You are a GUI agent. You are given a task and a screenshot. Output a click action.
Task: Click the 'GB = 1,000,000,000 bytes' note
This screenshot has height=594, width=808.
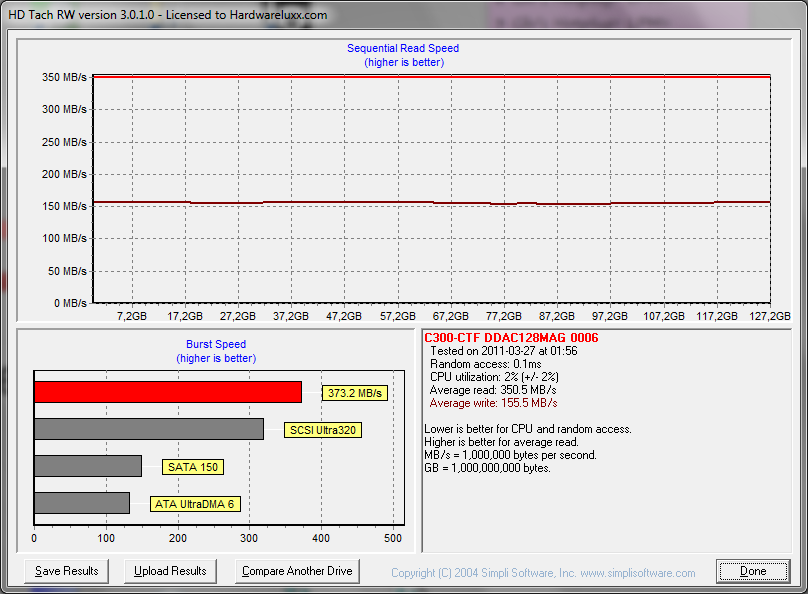pyautogui.click(x=487, y=468)
